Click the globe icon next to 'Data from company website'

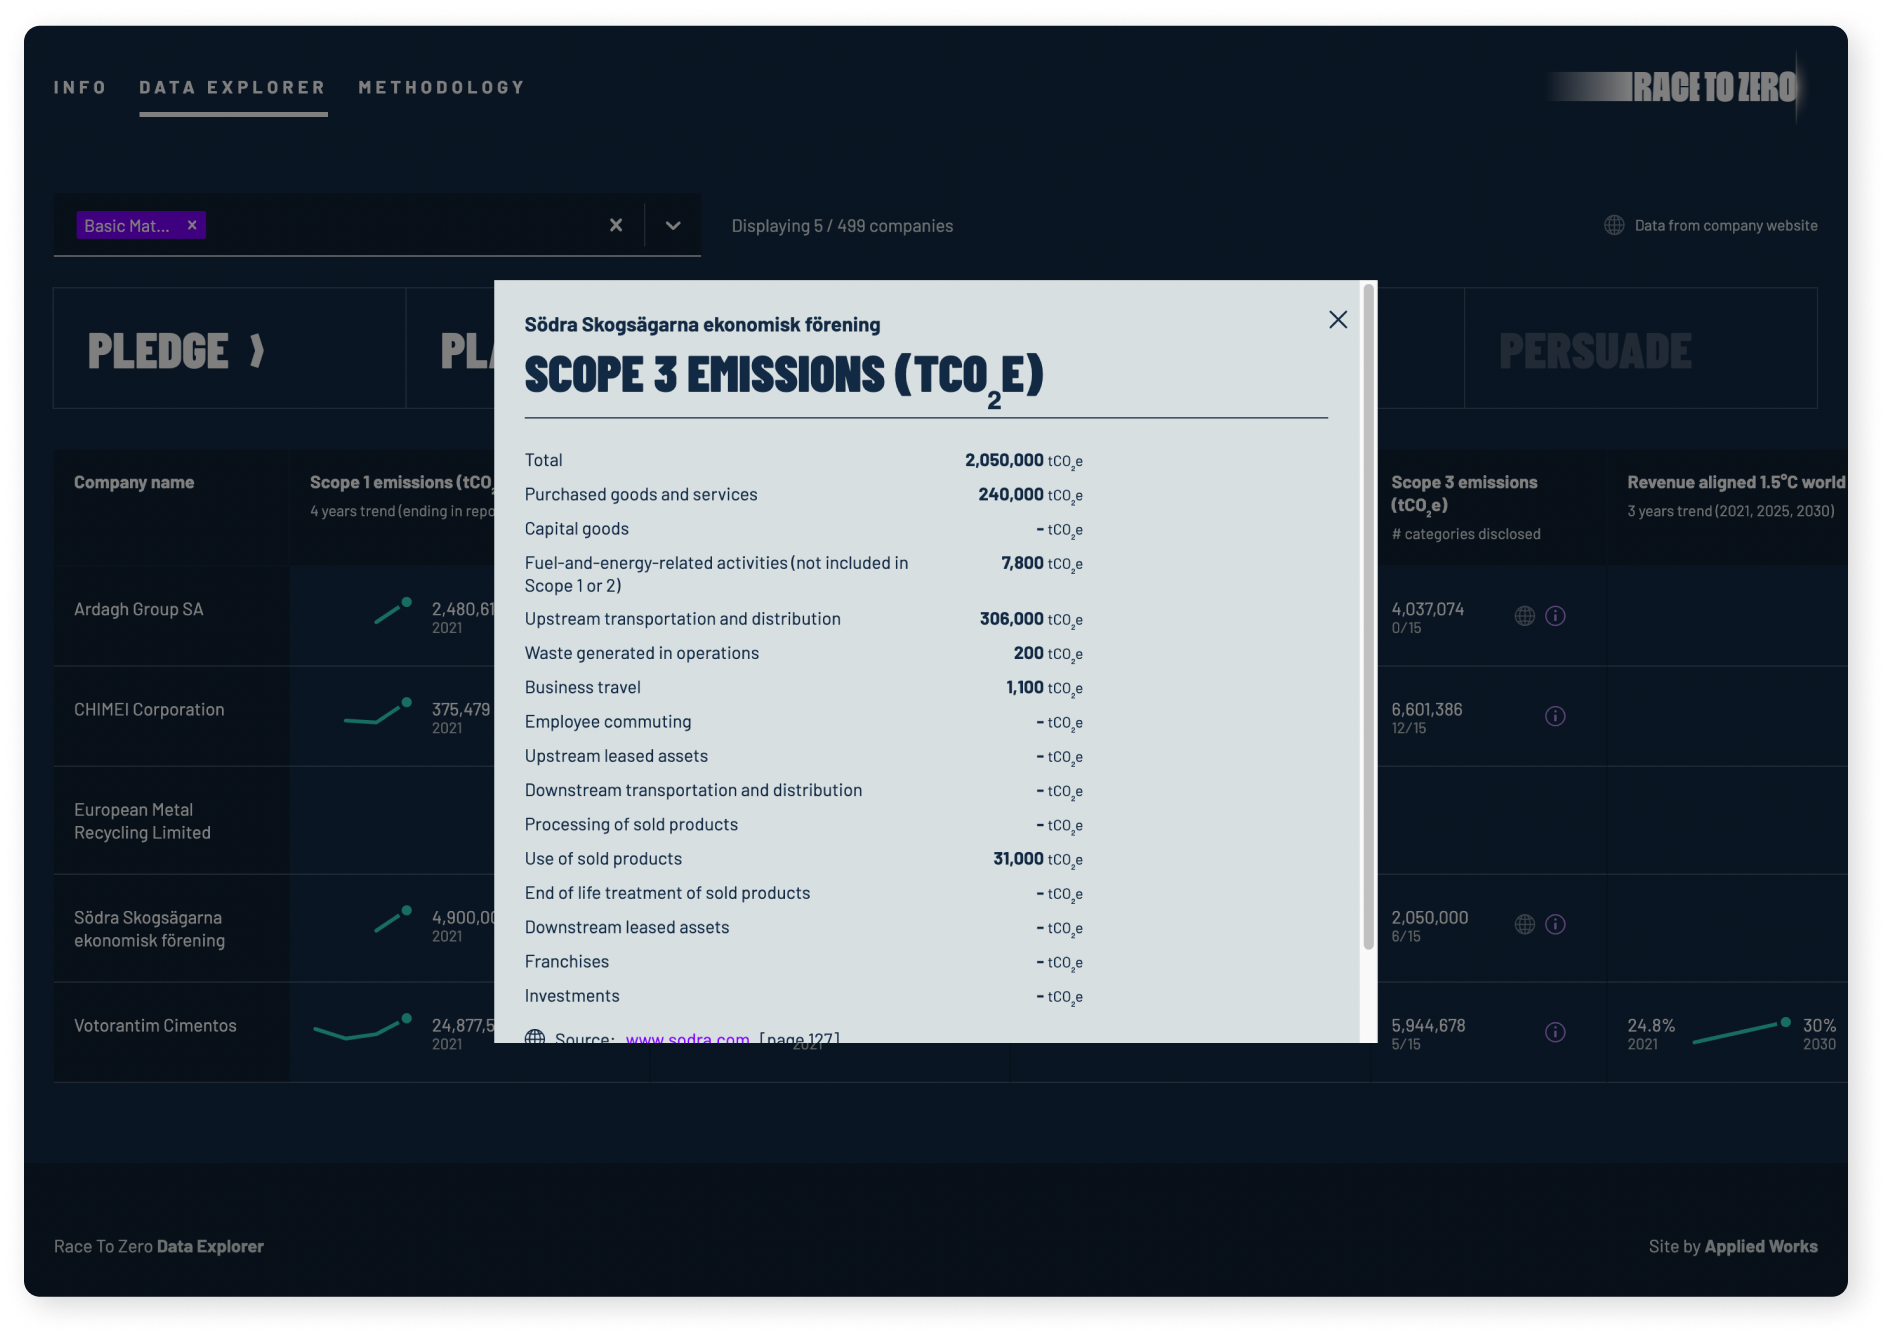[1614, 225]
